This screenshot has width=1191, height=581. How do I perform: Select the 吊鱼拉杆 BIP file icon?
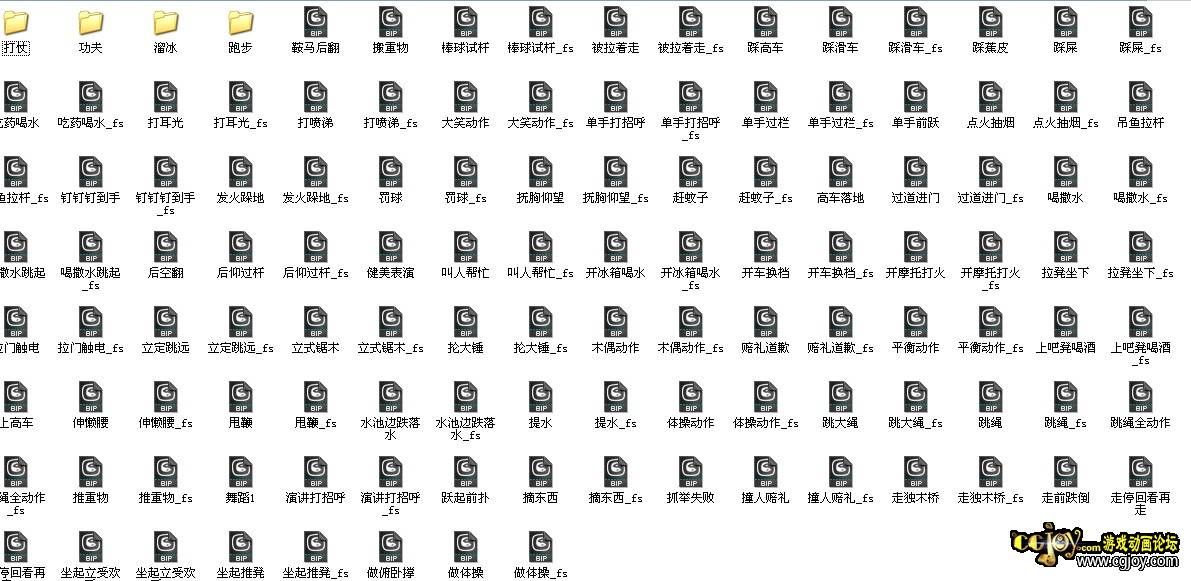[x=1141, y=97]
